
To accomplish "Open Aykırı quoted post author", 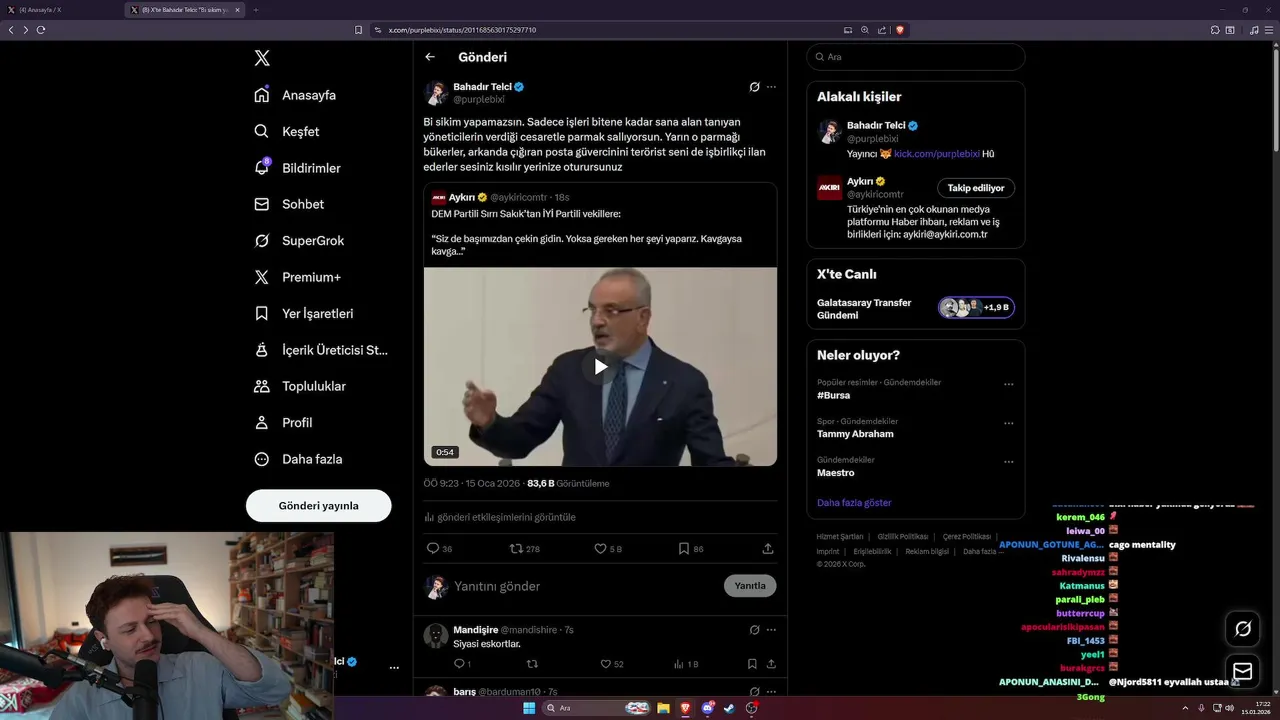I will click(x=461, y=197).
